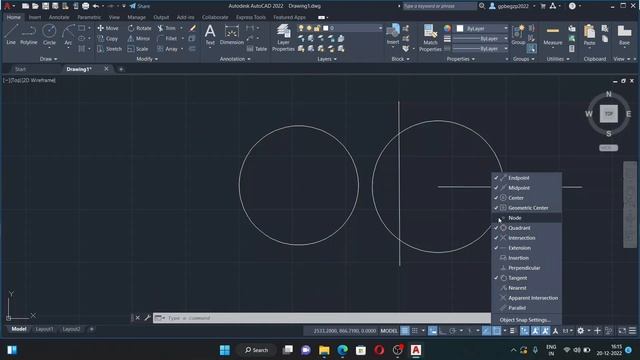The width and height of the screenshot is (640, 360).
Task: Toggle Center object snap
Action: pyautogui.click(x=527, y=198)
